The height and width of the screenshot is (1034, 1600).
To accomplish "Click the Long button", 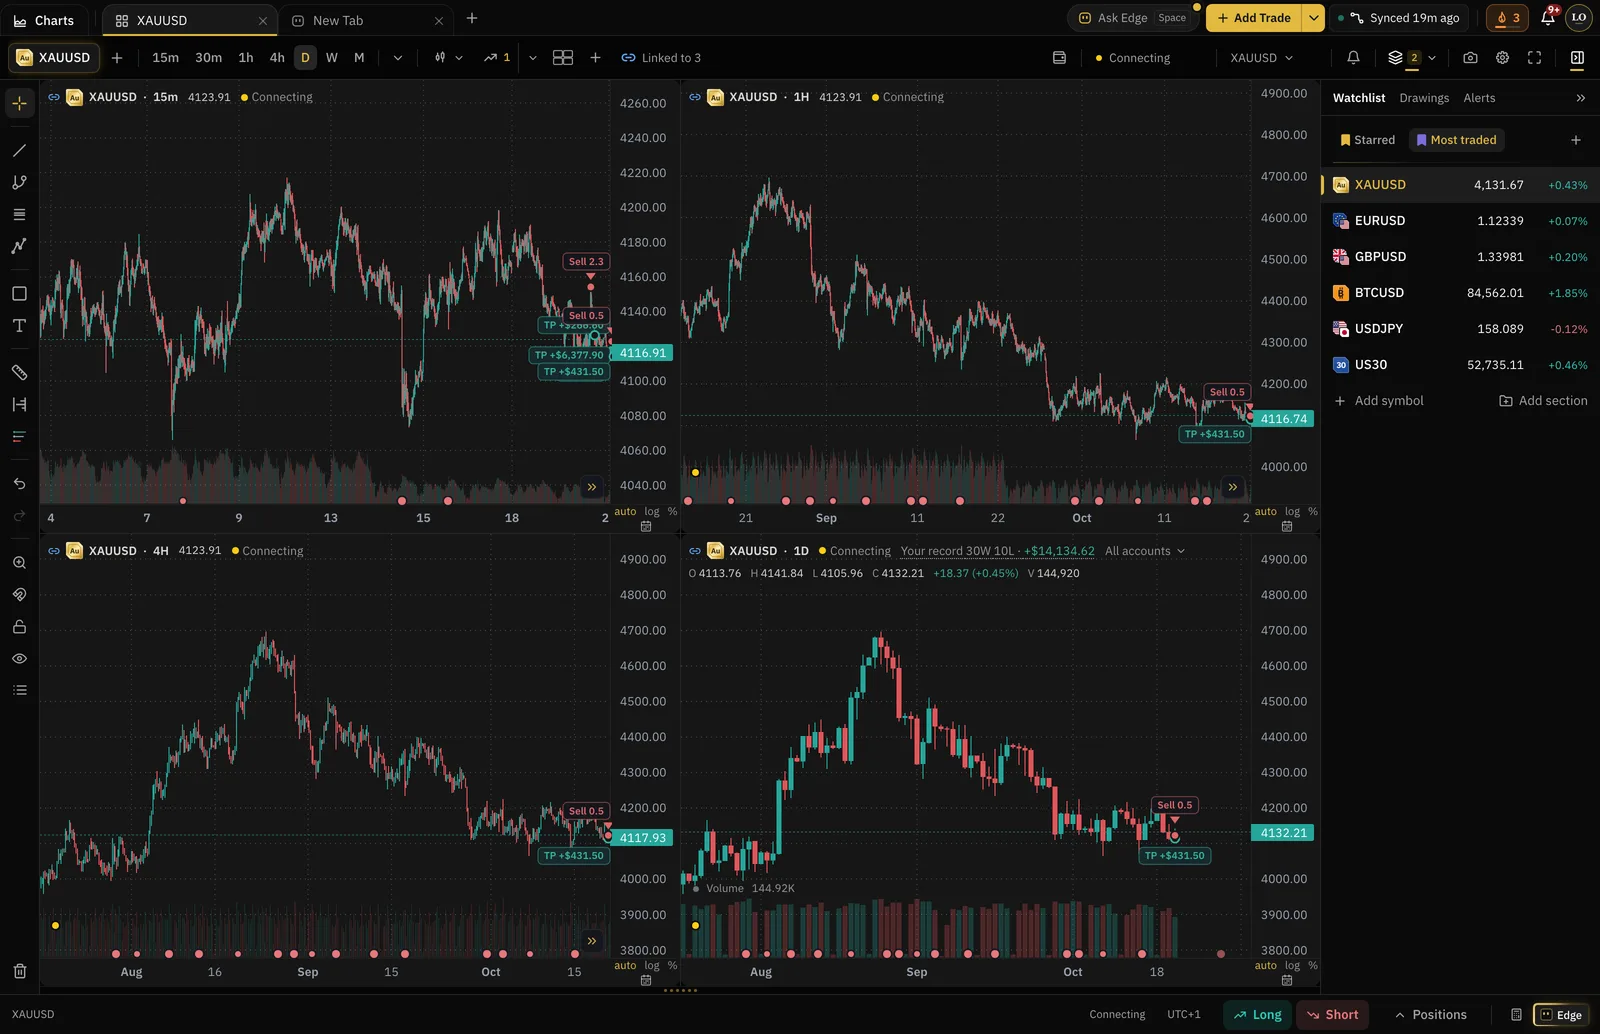I will tap(1257, 1014).
